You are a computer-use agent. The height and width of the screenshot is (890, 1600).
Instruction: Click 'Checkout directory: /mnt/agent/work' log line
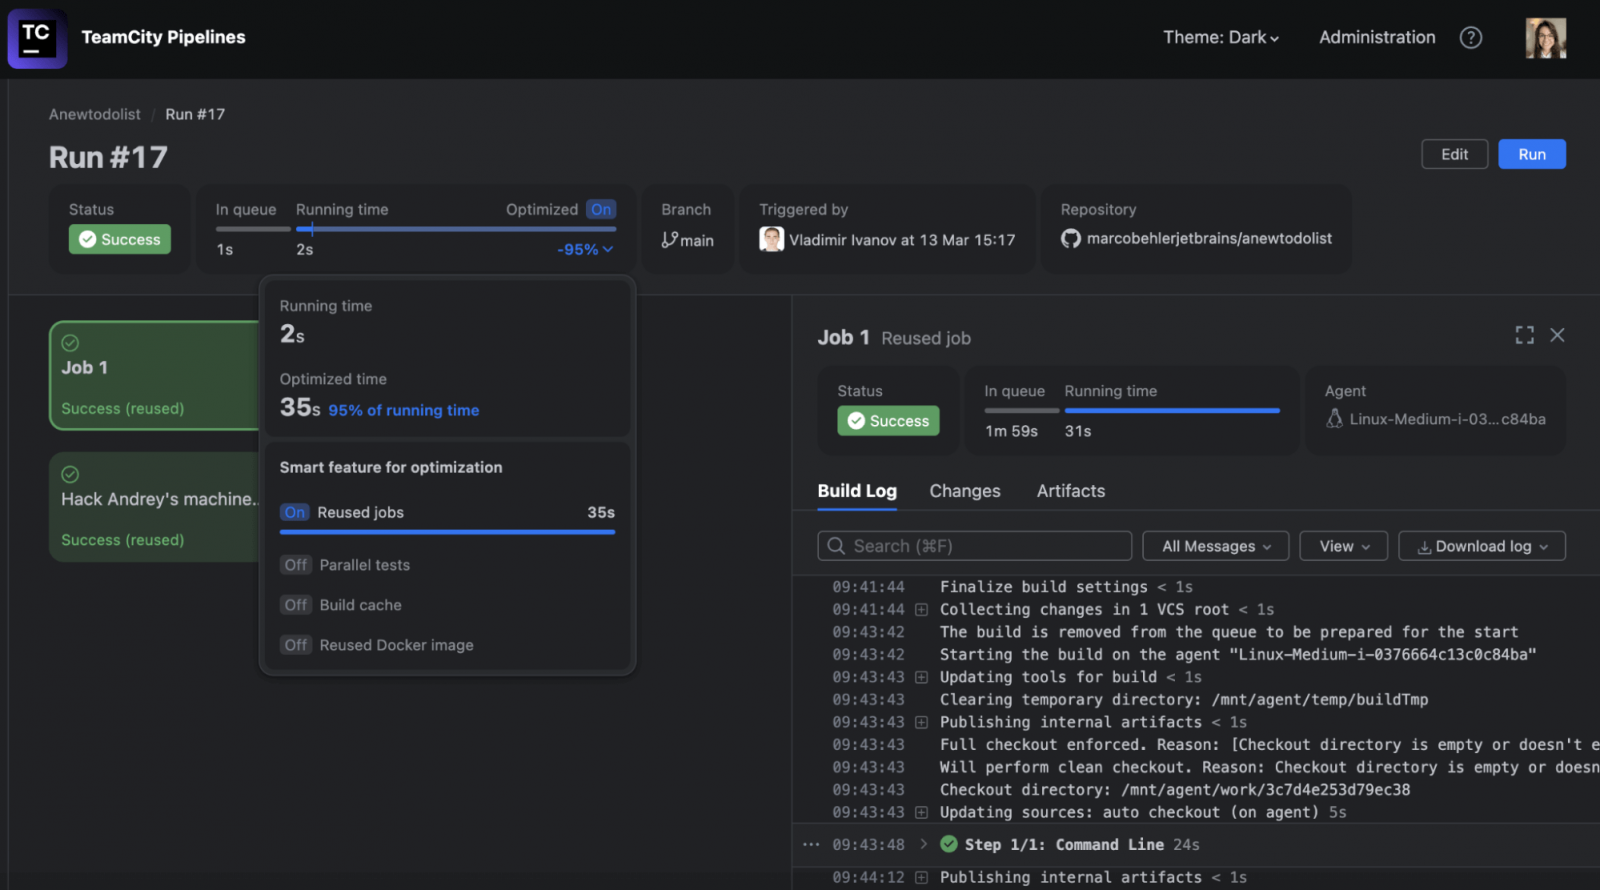pos(1175,790)
